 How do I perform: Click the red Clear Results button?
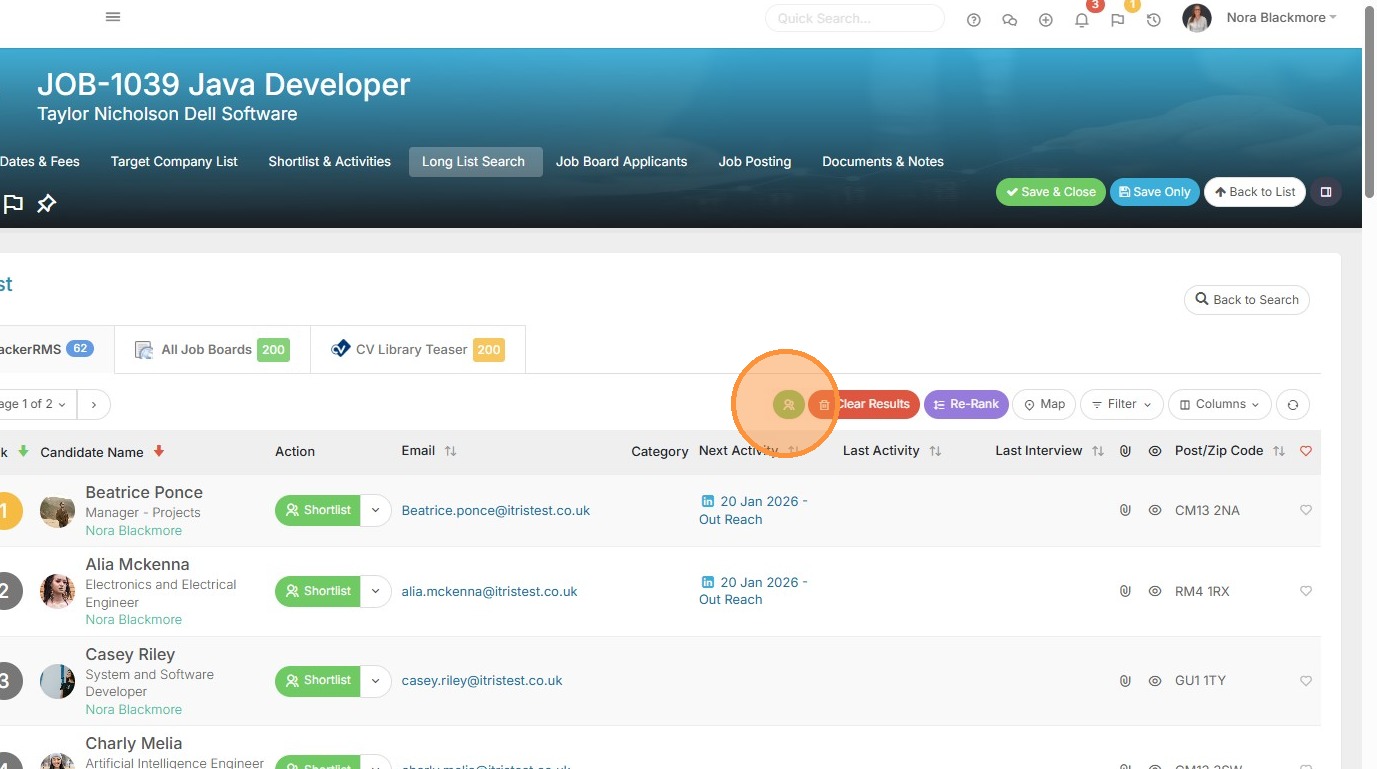864,404
